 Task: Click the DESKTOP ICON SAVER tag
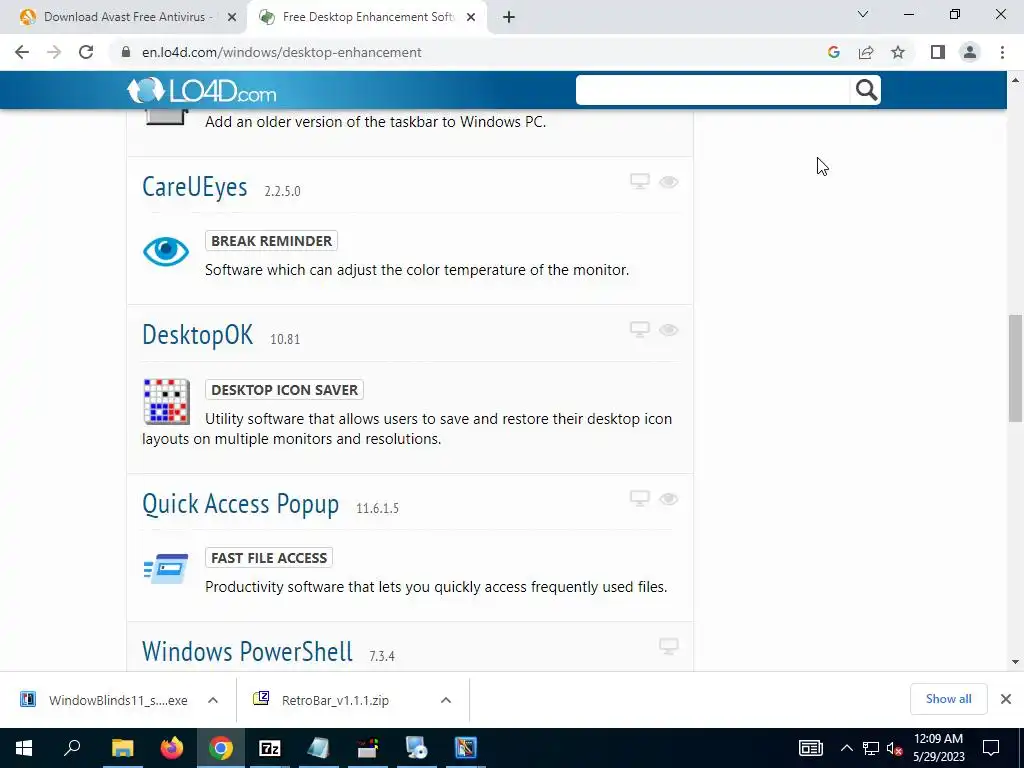284,390
